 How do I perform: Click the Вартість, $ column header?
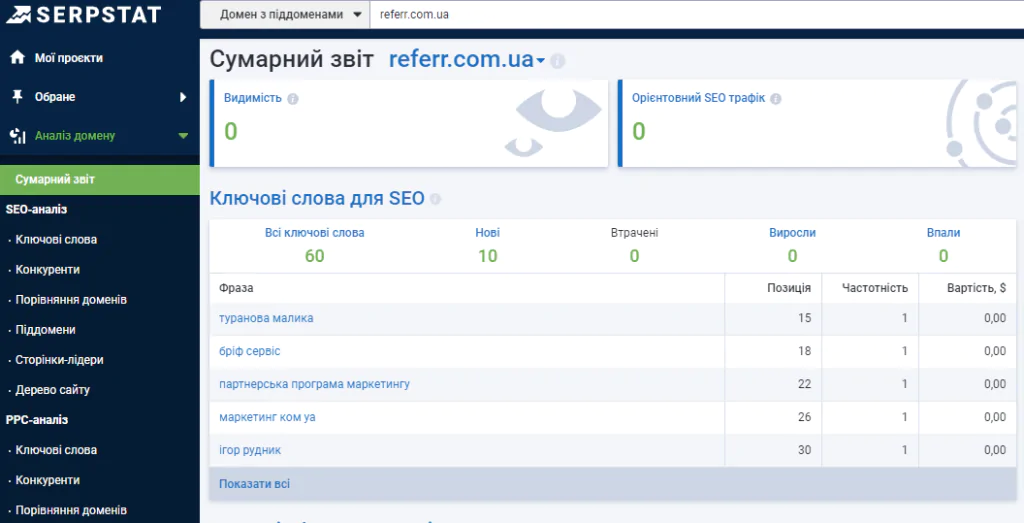point(976,288)
